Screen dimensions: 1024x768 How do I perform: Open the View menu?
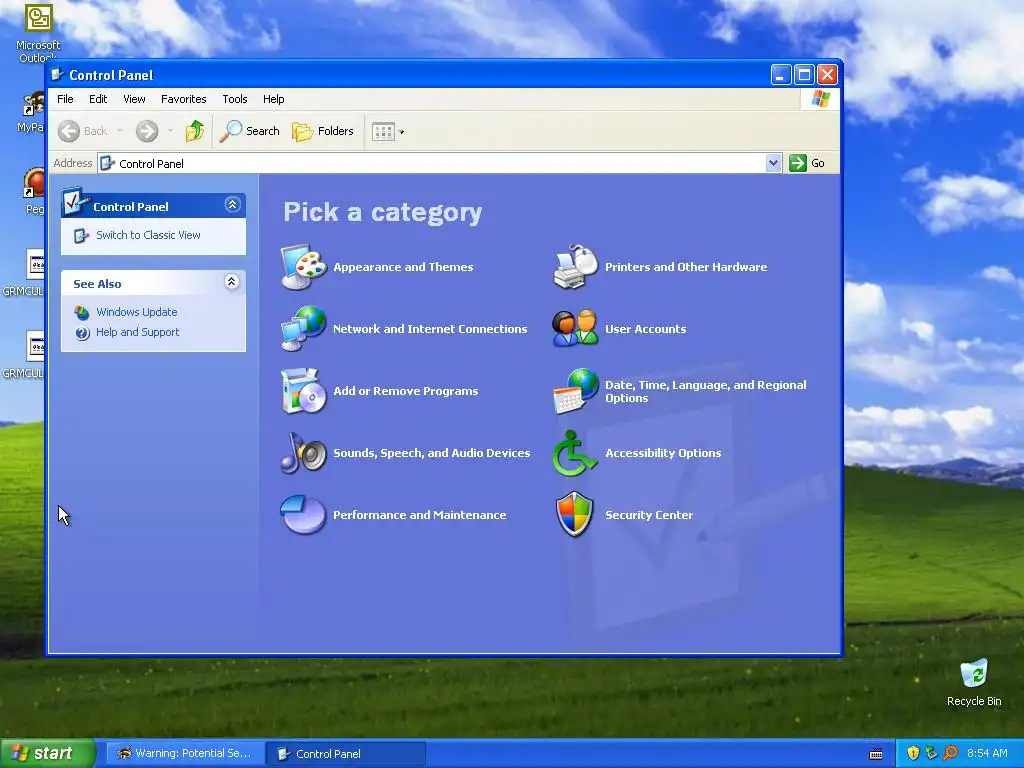pyautogui.click(x=135, y=99)
